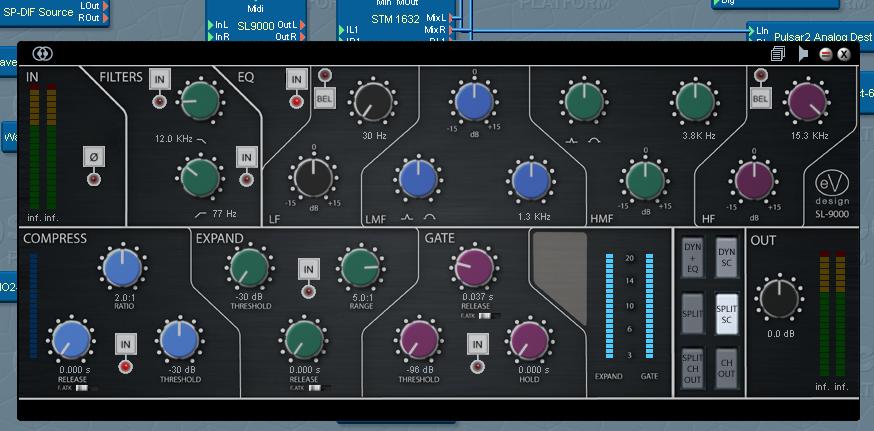
Task: Click the compressor THRESHOLD knob
Action: [179, 339]
